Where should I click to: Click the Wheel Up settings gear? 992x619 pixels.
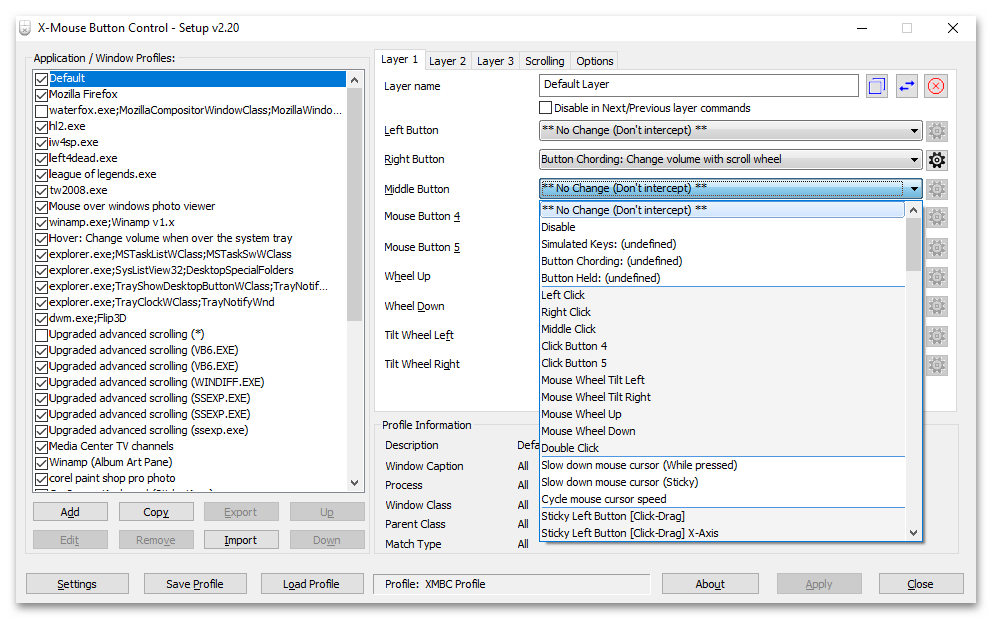pos(937,277)
